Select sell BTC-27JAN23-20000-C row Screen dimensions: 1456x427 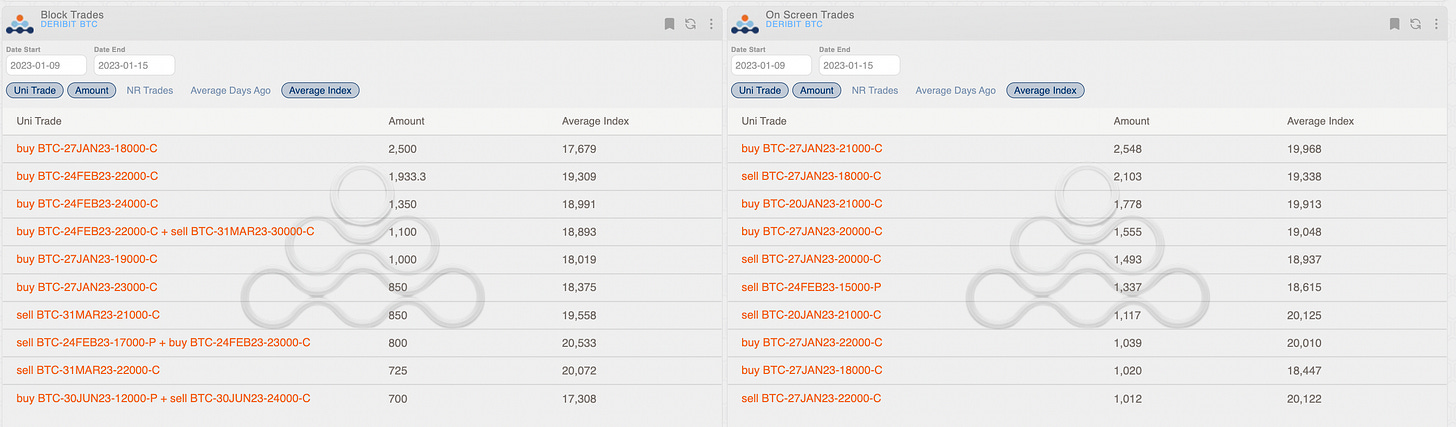coord(1087,259)
